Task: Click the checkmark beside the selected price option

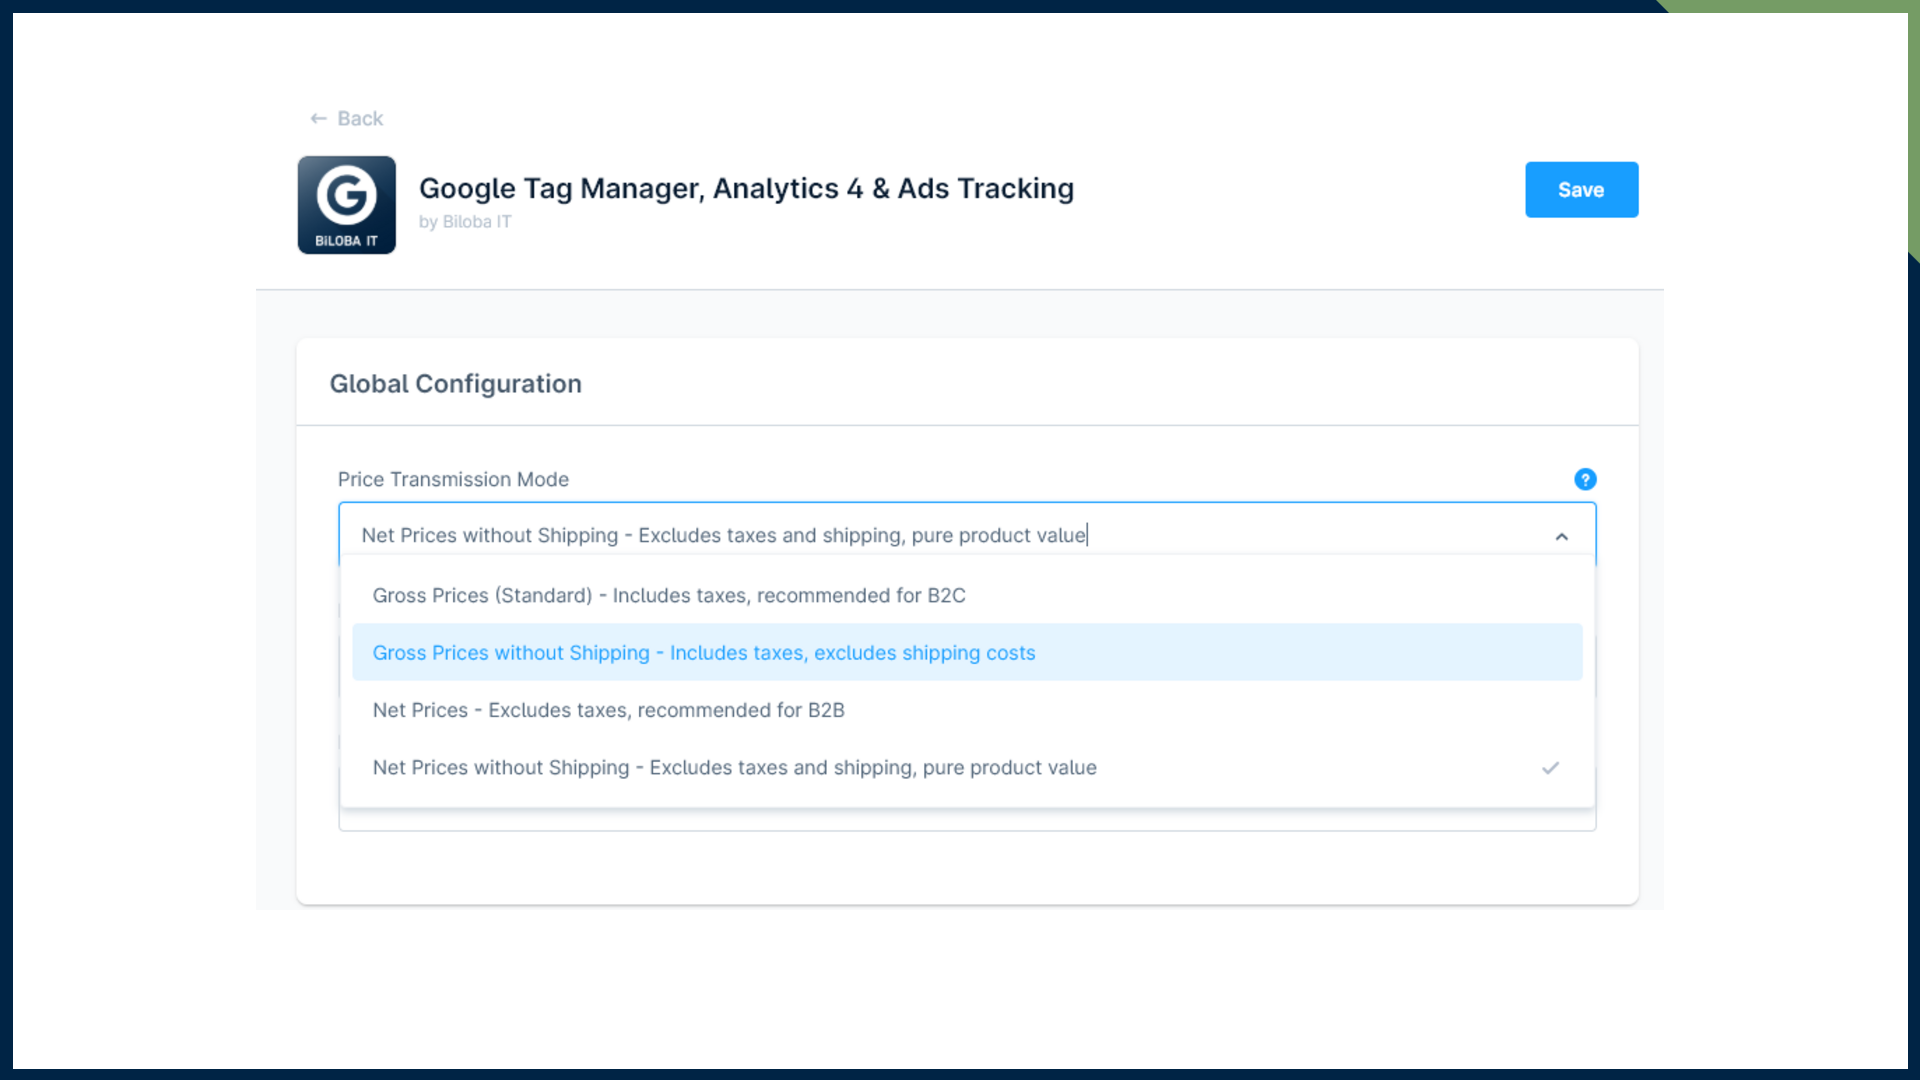Action: click(1550, 768)
